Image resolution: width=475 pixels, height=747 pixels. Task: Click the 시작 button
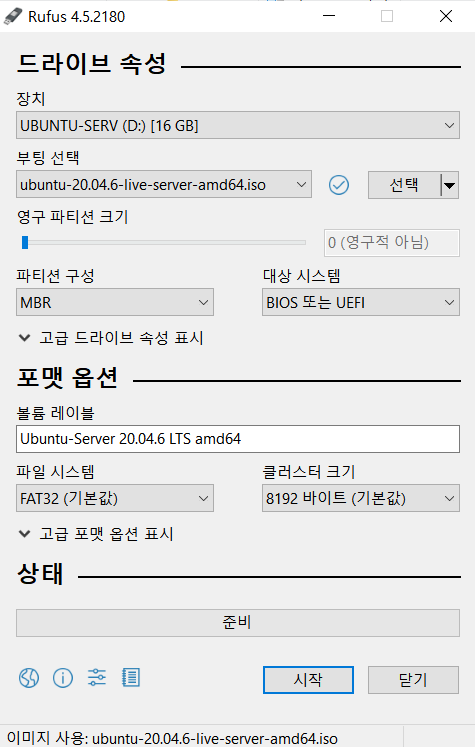point(308,680)
